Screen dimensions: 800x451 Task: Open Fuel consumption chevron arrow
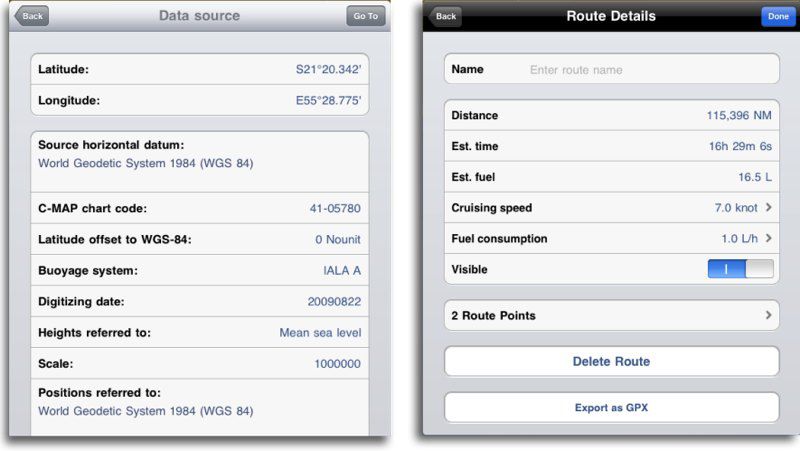[x=768, y=238]
